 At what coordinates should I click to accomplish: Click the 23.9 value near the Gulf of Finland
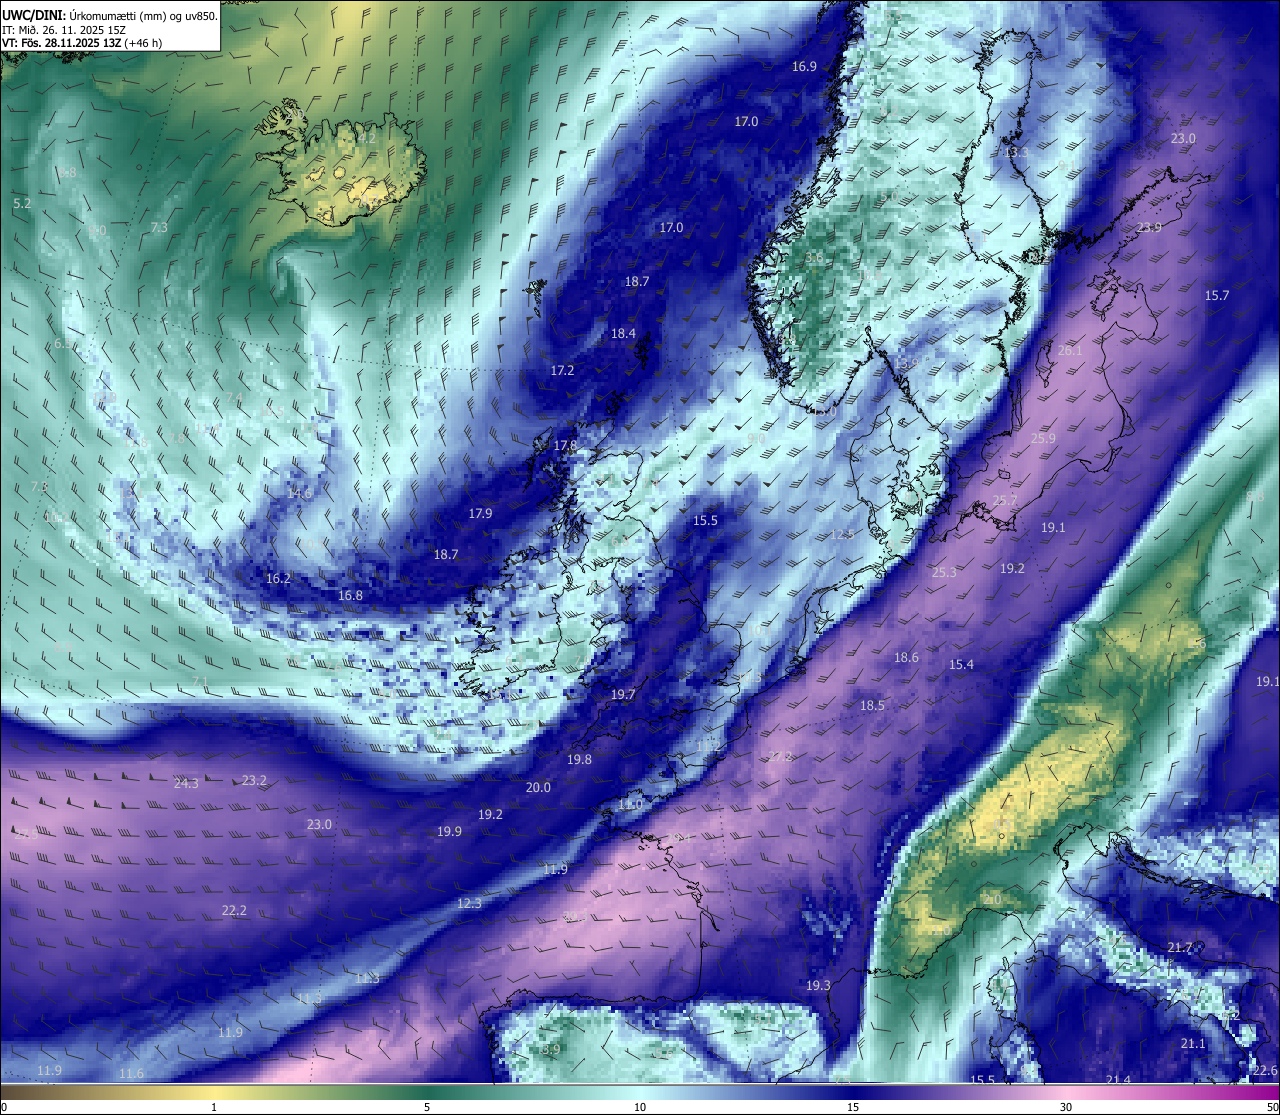click(1149, 227)
